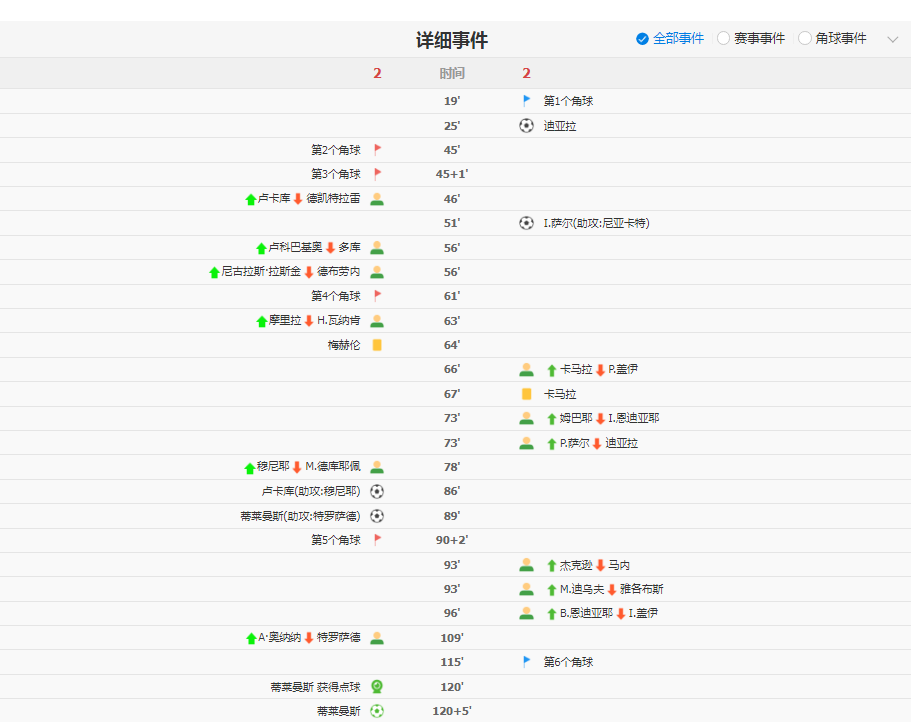Click text 蒂莱曼斯(助攻:特罗萨德)

point(300,516)
